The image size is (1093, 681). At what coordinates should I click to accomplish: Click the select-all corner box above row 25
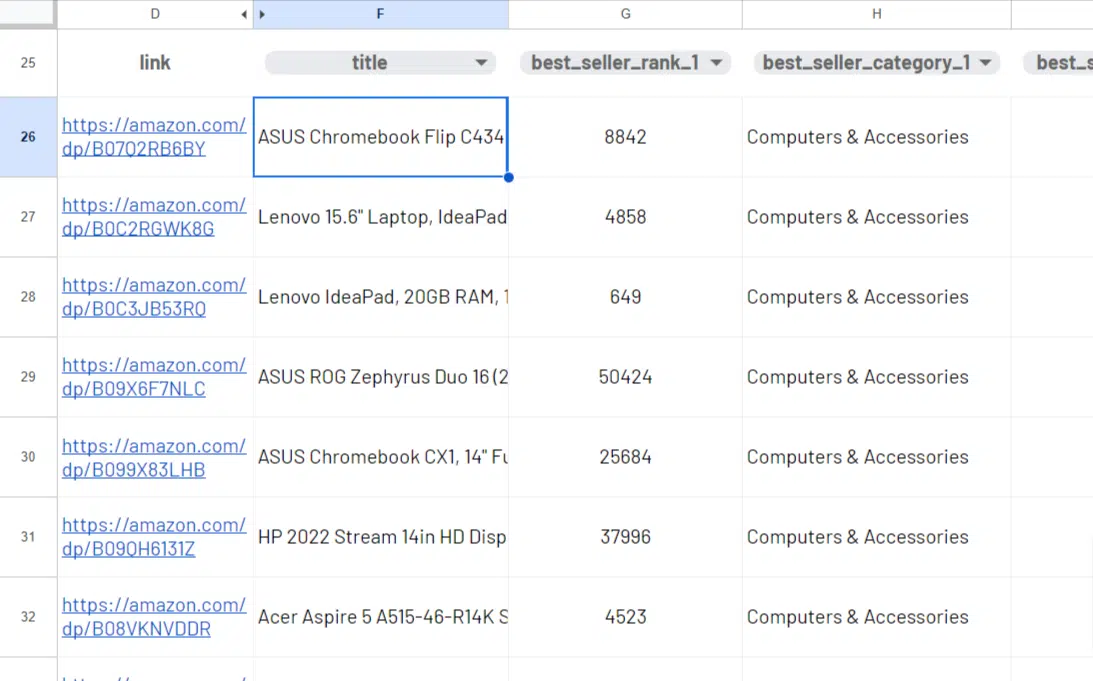[x=28, y=14]
